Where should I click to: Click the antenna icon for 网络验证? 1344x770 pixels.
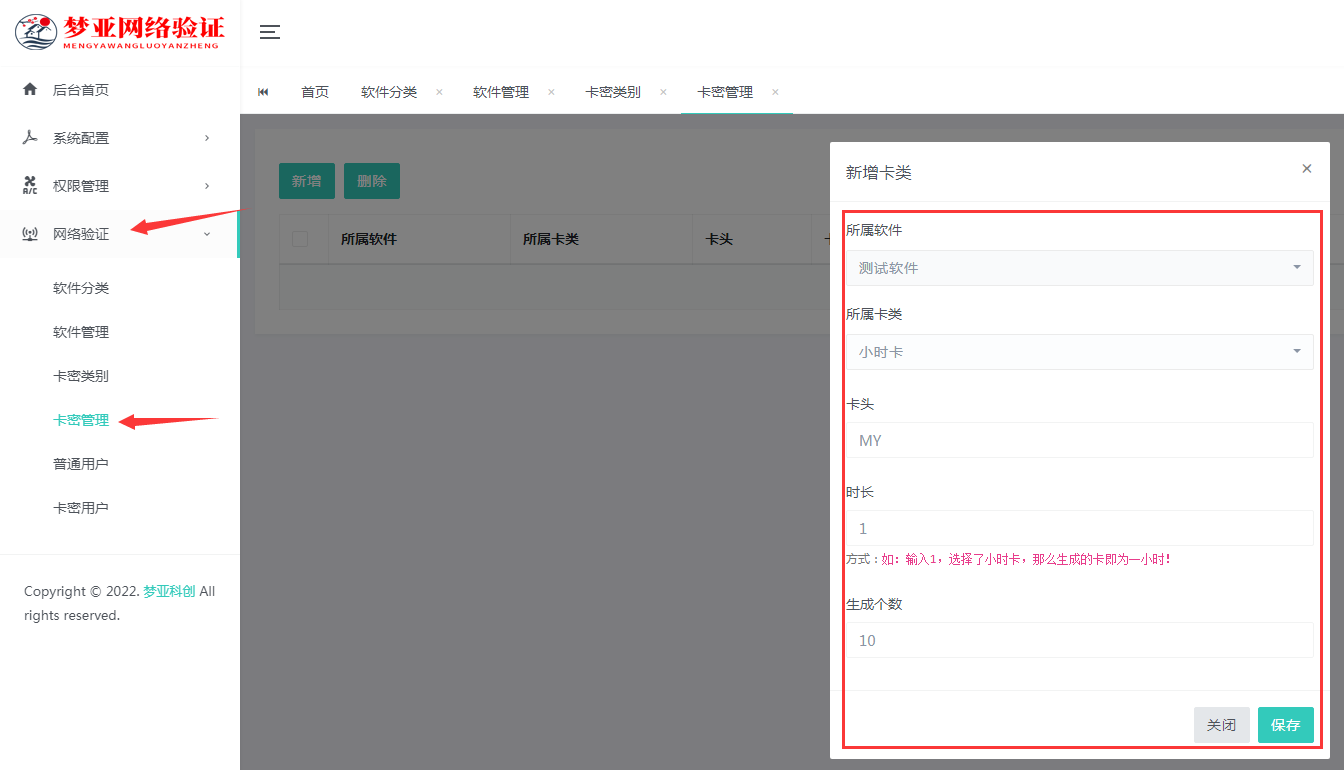[30, 233]
